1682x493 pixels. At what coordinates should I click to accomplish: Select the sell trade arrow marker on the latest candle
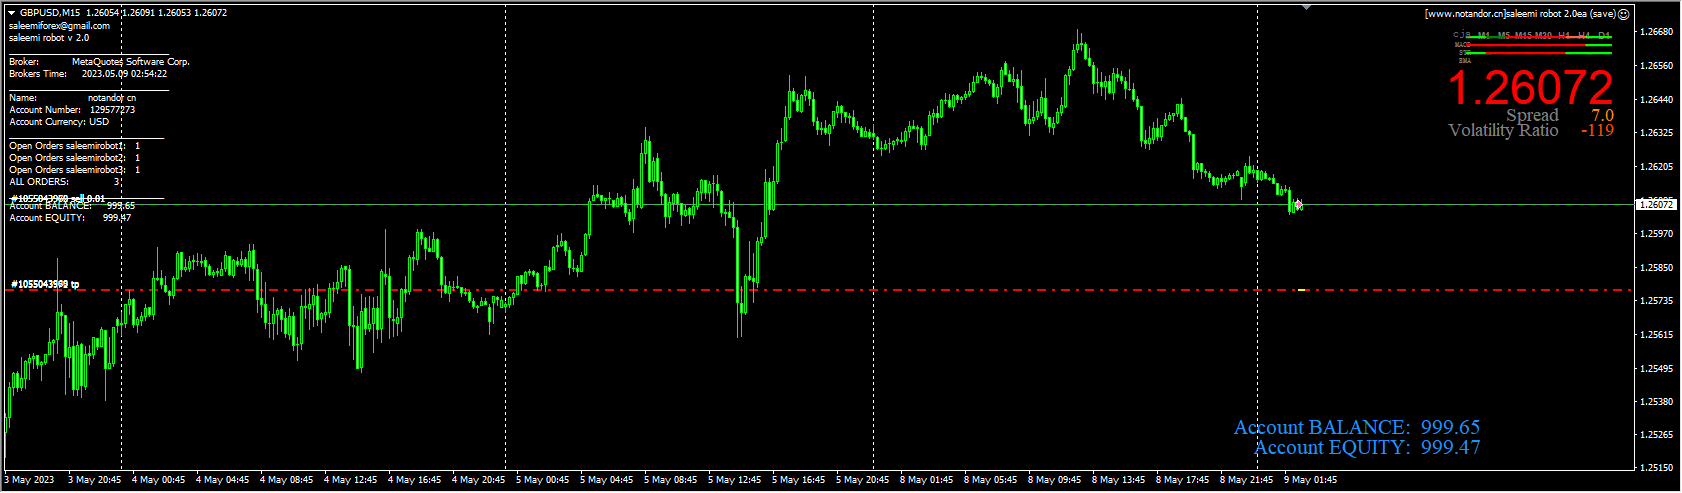click(x=1298, y=203)
